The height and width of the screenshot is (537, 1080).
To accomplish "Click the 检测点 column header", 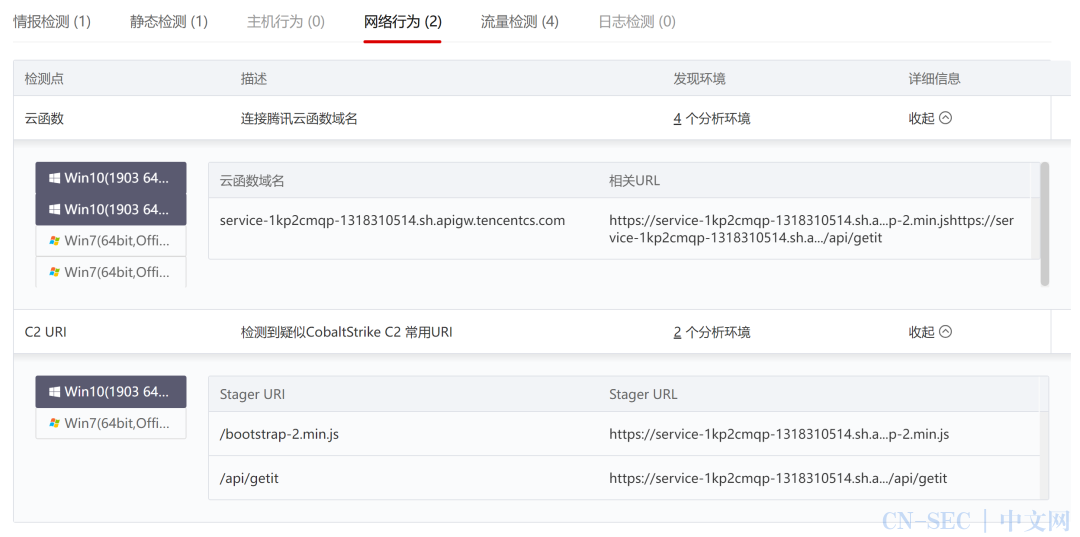I will [44, 78].
